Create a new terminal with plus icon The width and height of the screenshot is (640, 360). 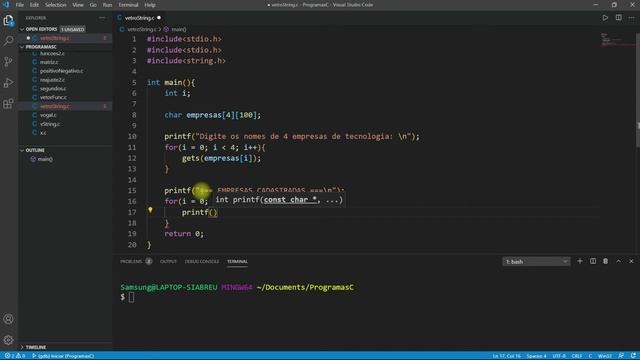click(580, 261)
